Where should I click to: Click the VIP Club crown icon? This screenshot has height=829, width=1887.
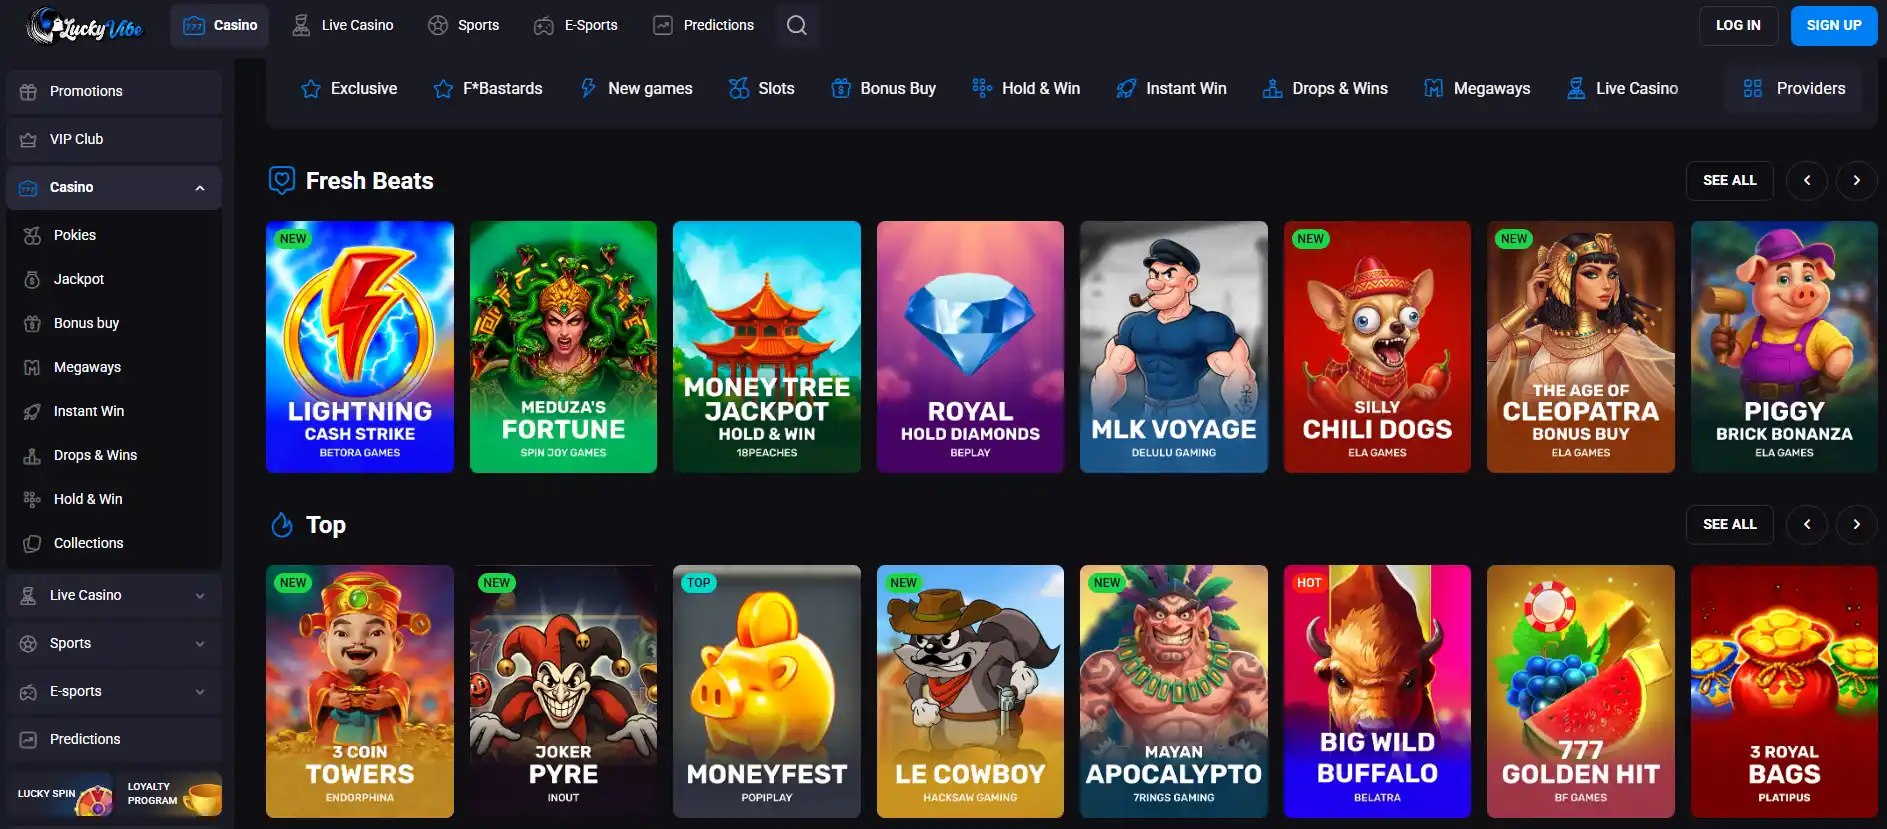click(x=28, y=139)
